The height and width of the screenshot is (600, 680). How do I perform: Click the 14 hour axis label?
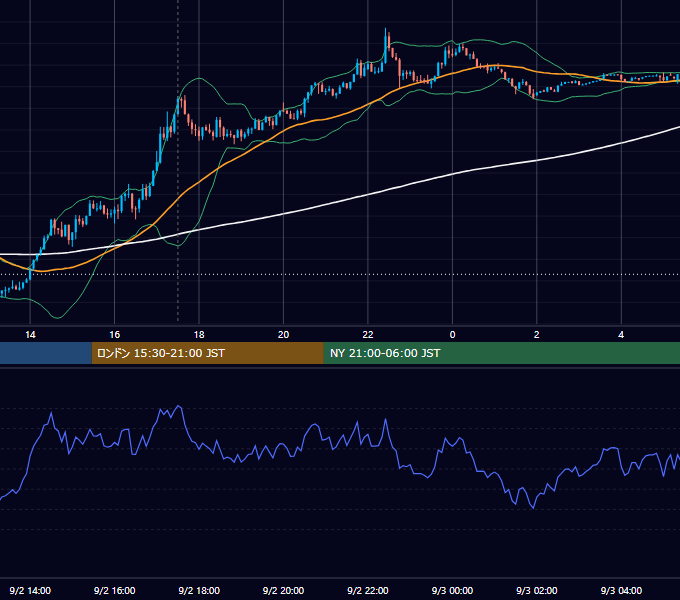point(30,335)
